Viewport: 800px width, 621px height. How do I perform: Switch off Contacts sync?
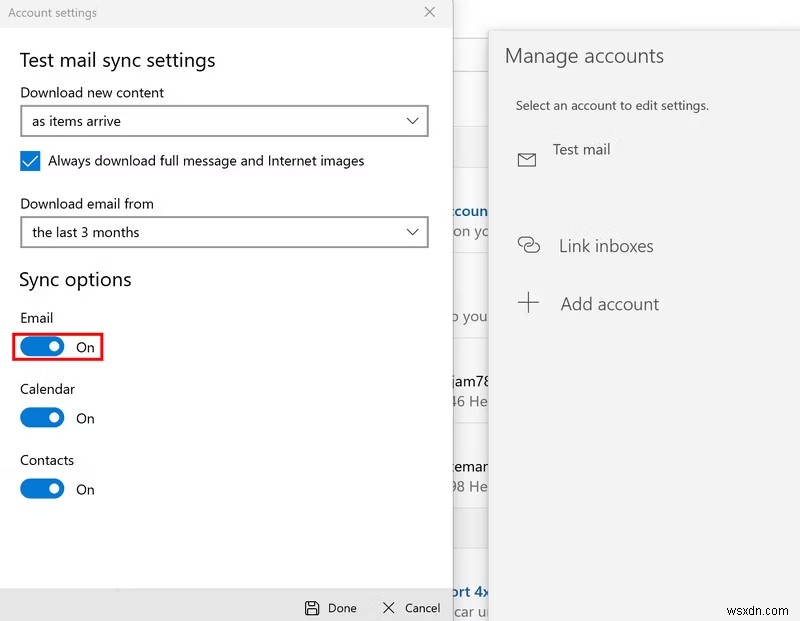[42, 489]
